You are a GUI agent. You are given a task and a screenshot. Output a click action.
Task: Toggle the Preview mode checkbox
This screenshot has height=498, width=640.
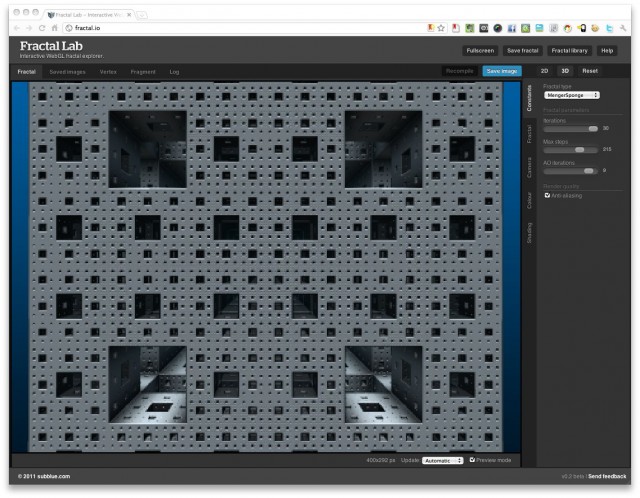pyautogui.click(x=472, y=460)
